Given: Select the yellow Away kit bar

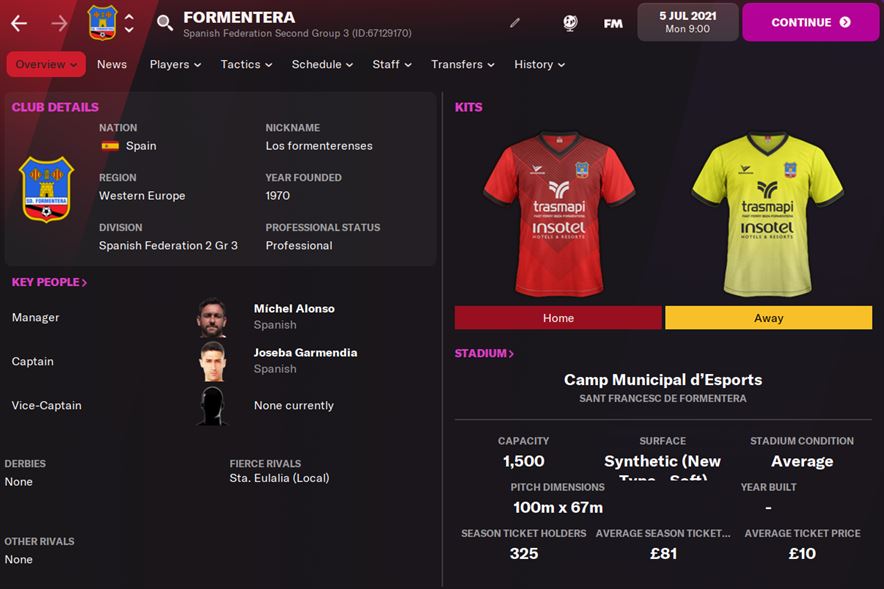Looking at the screenshot, I should 768,318.
